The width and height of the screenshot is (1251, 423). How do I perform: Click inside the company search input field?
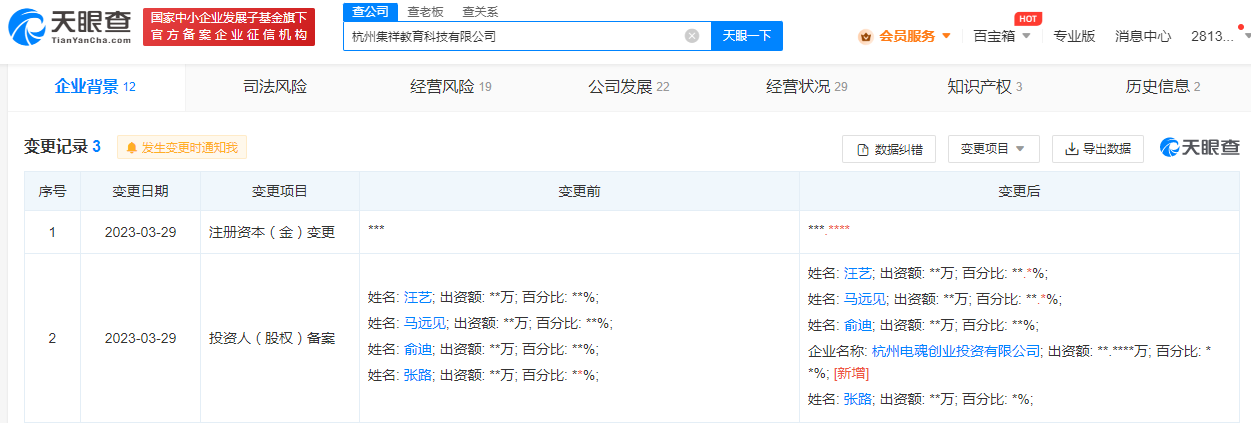510,36
